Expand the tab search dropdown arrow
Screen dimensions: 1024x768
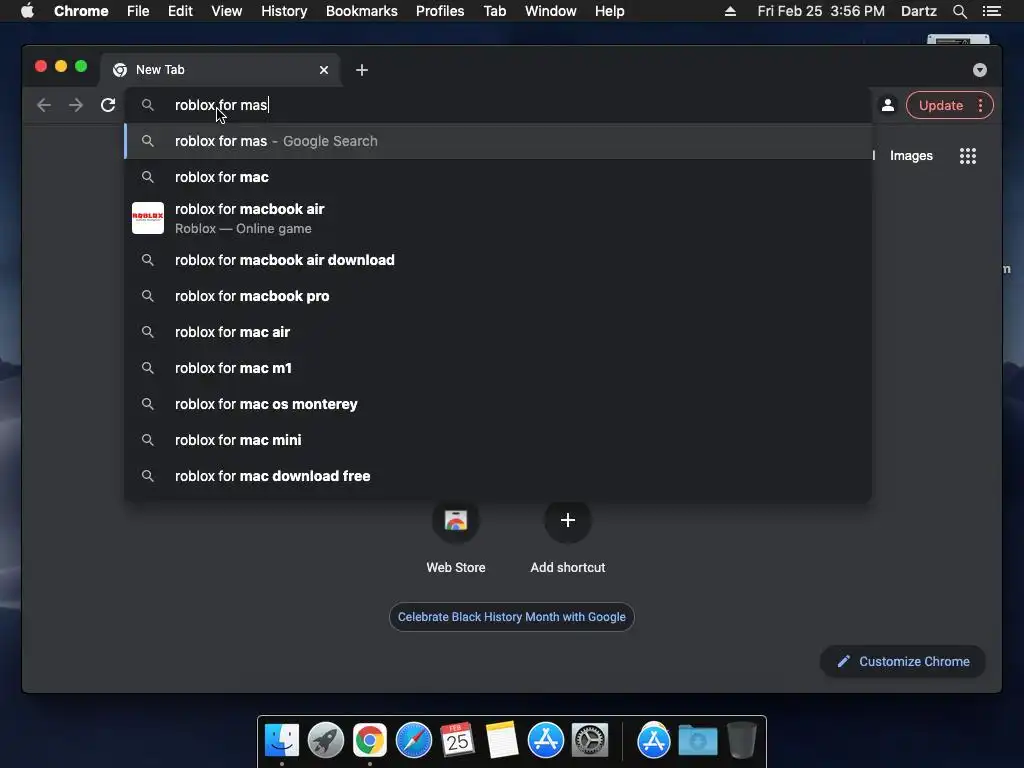pos(980,70)
